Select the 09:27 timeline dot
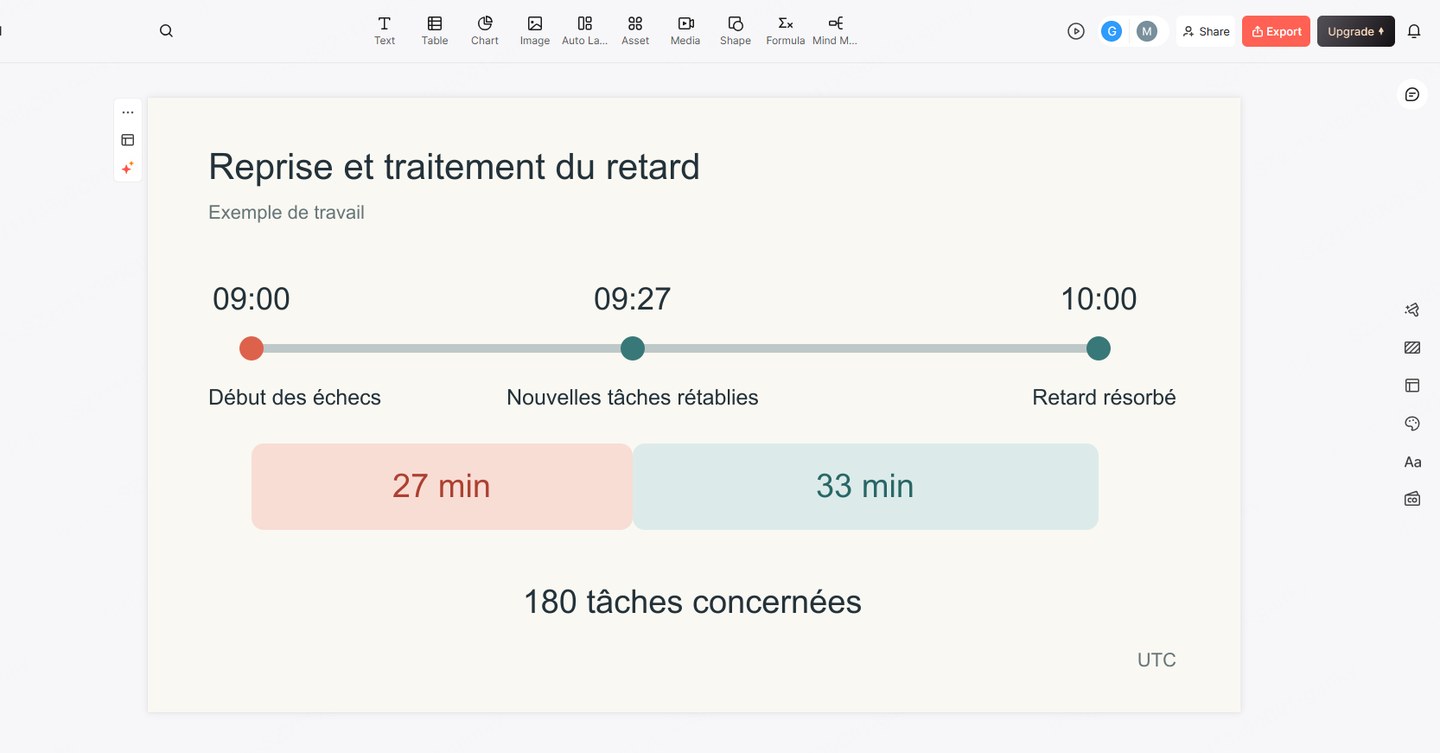Image resolution: width=1440 pixels, height=753 pixels. click(x=632, y=348)
